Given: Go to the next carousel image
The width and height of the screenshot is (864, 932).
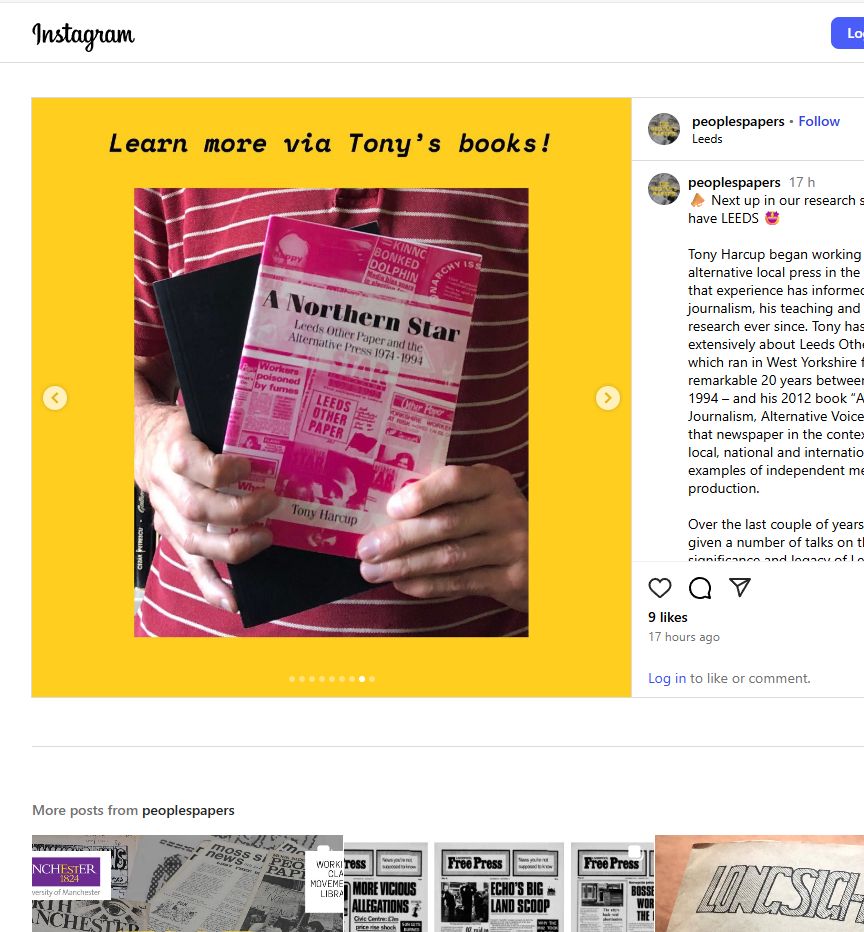Looking at the screenshot, I should tap(607, 398).
